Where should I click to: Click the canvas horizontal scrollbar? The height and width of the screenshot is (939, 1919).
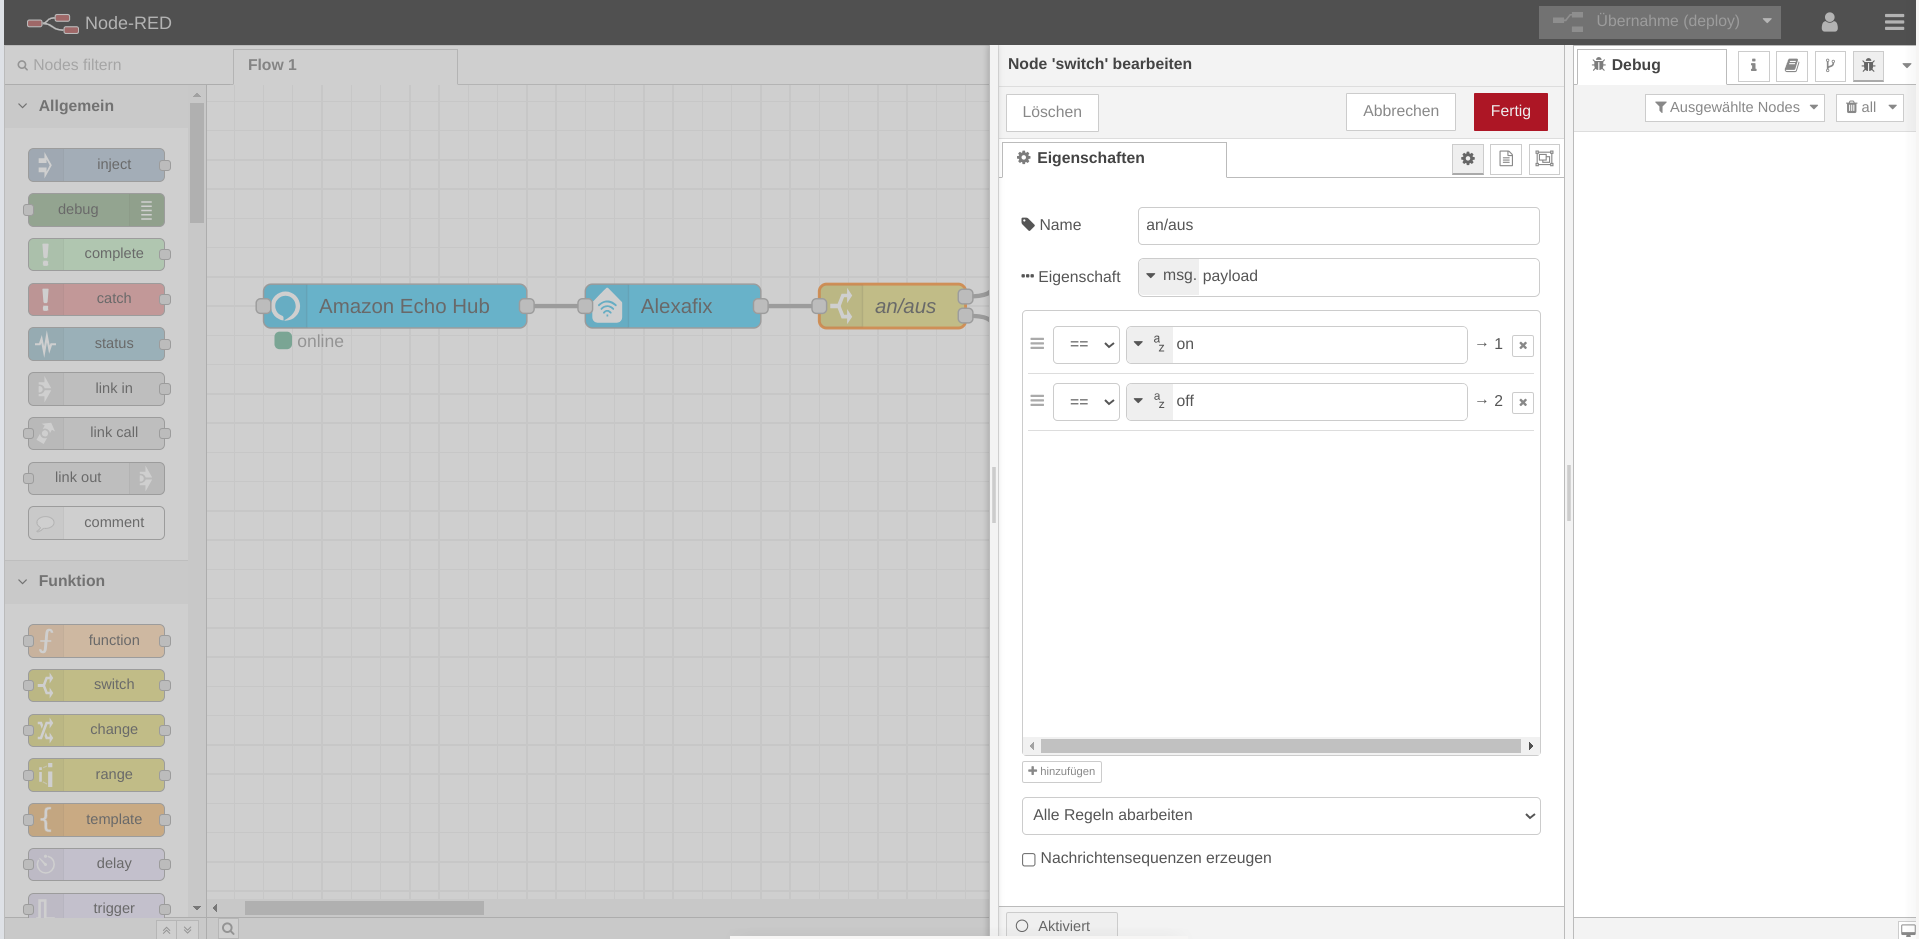(x=364, y=908)
